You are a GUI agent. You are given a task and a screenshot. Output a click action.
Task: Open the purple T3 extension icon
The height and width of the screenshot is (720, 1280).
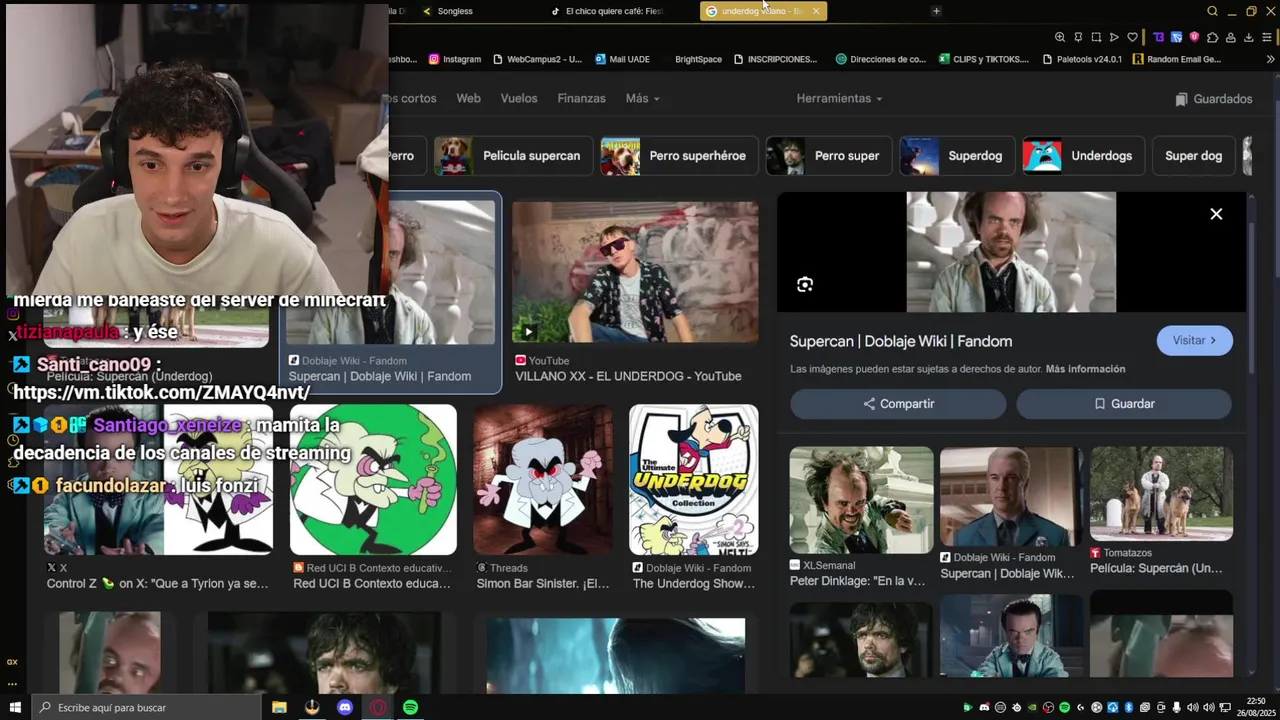(x=1158, y=37)
